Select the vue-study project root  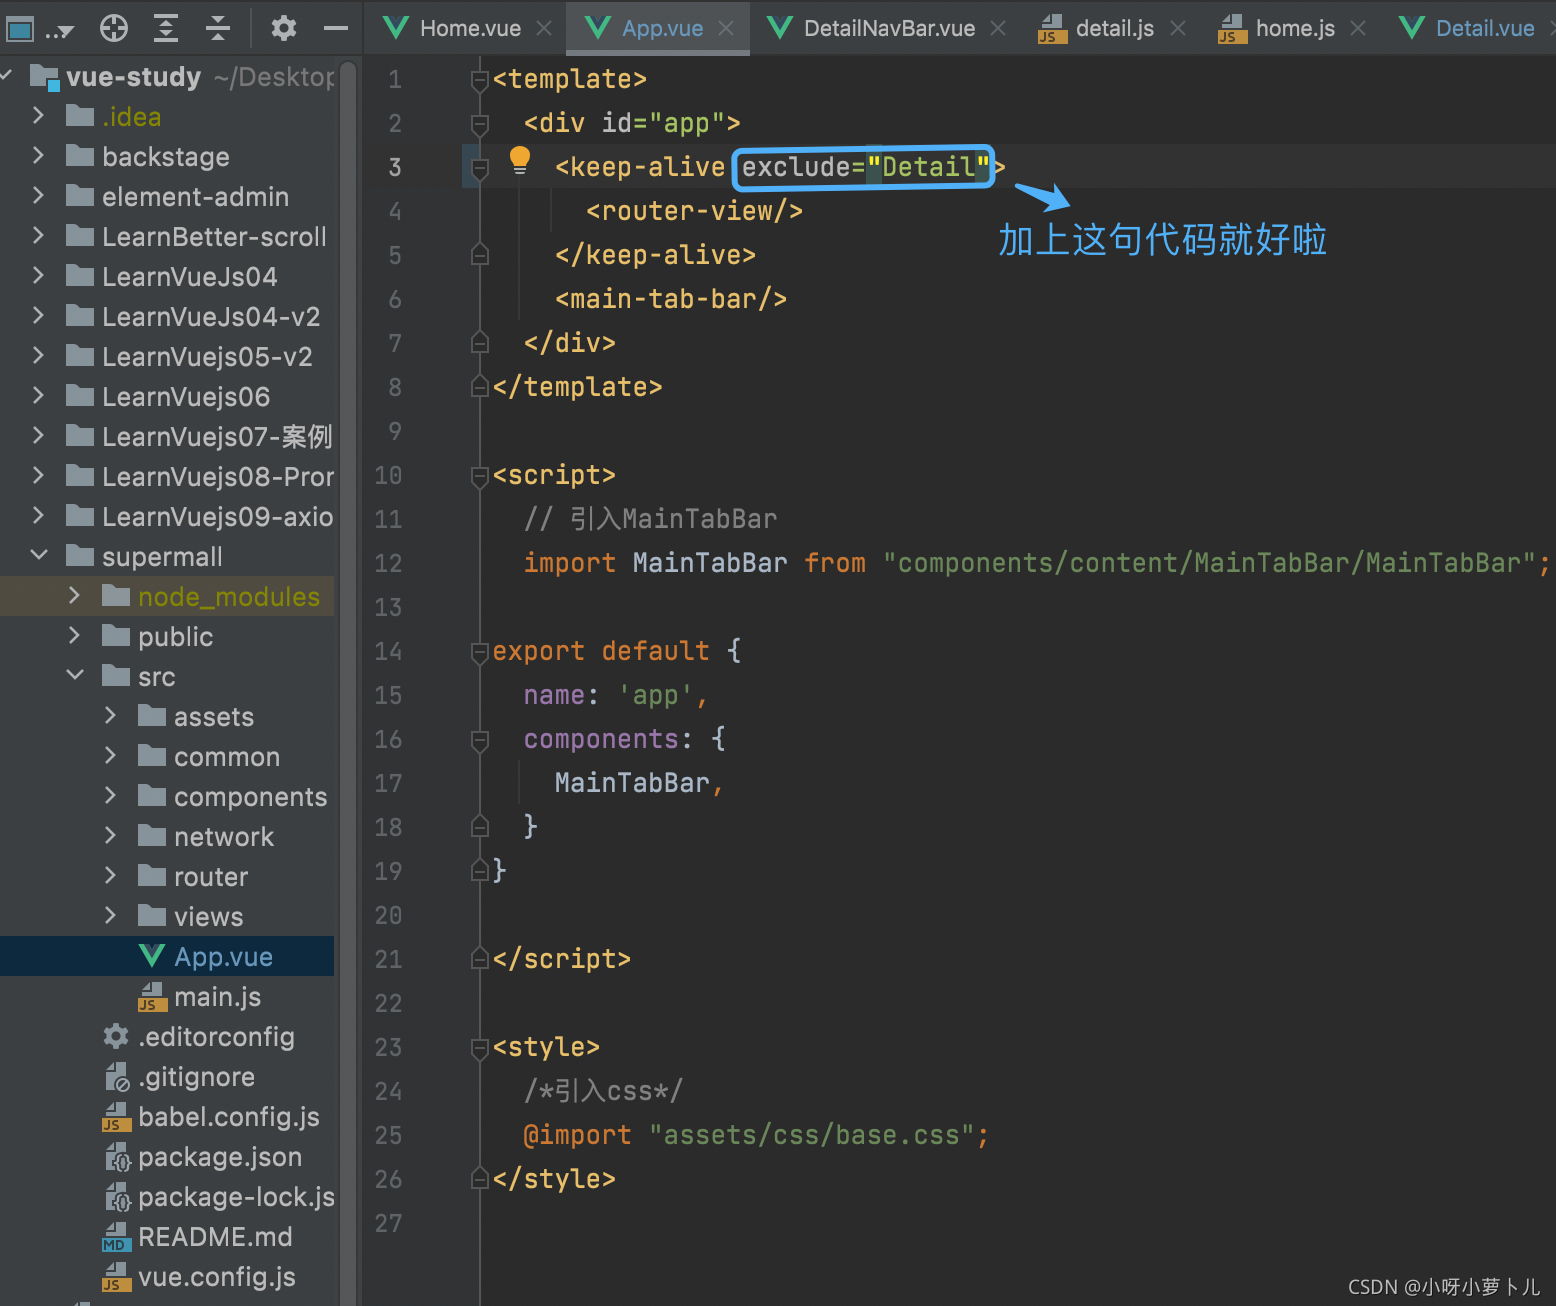167,76
